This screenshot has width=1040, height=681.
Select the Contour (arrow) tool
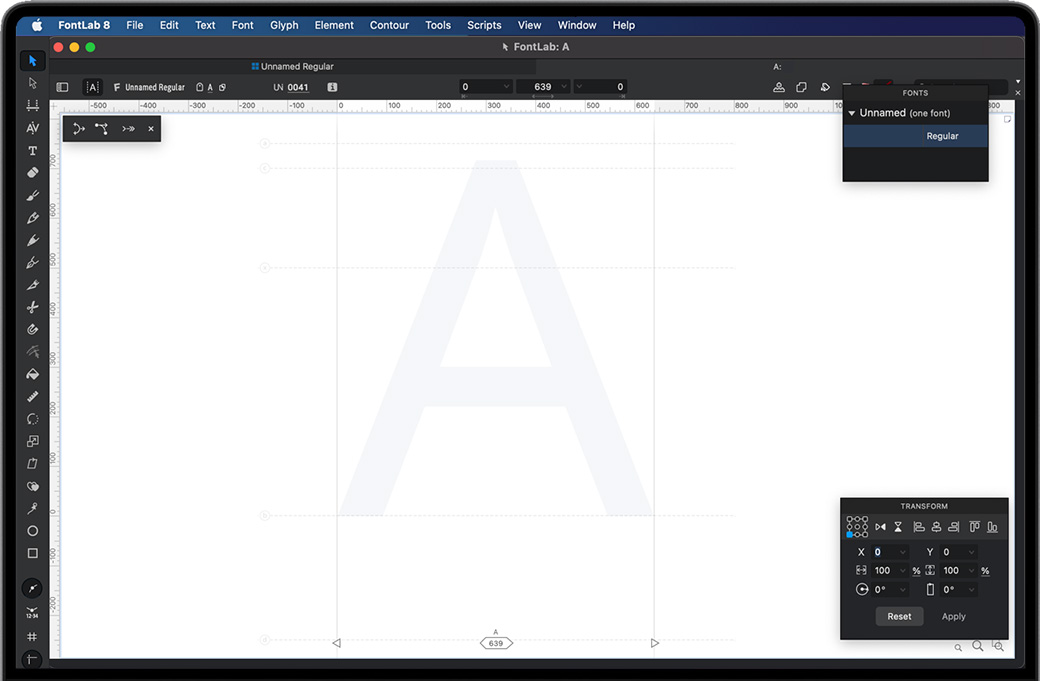coord(32,61)
